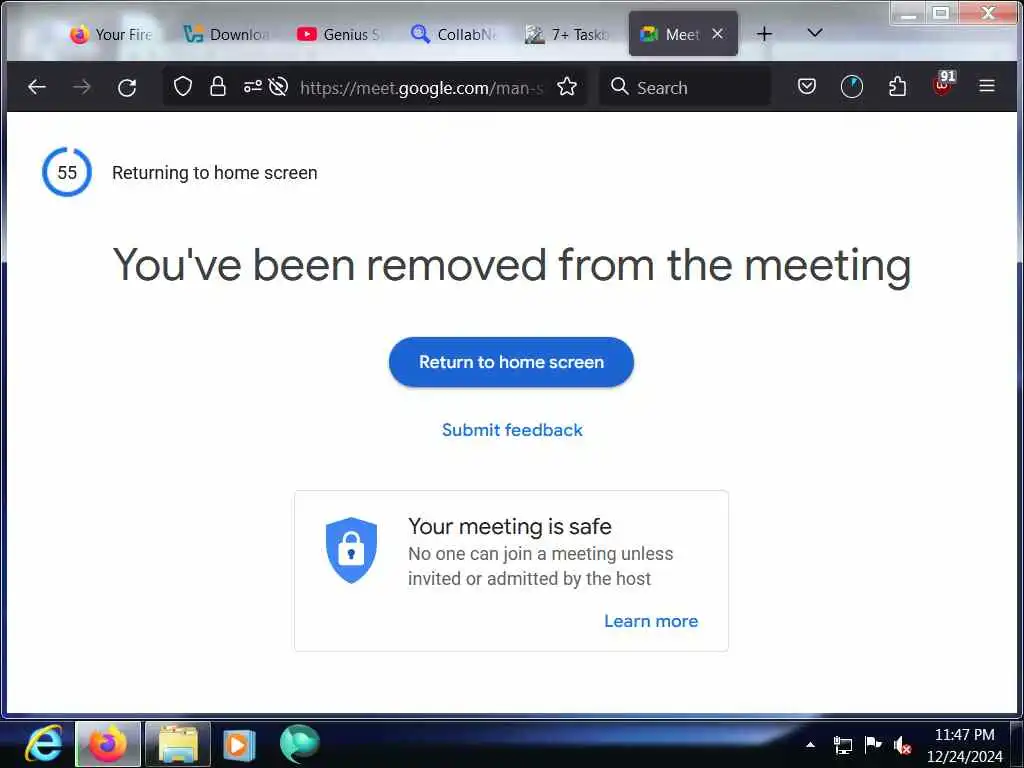The width and height of the screenshot is (1024, 768).
Task: Open the Firefox hamburger application menu
Action: 987,86
